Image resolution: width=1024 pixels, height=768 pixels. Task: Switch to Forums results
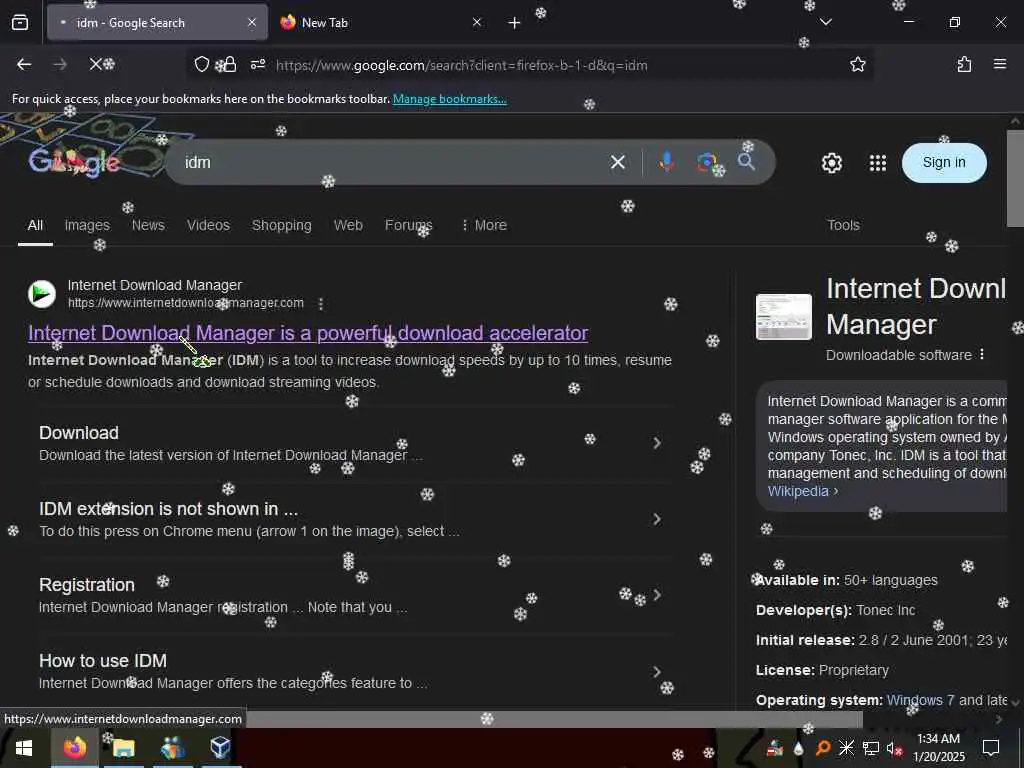tap(408, 225)
